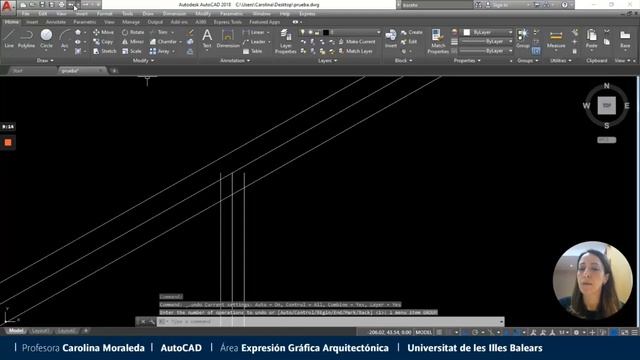640x360 pixels.
Task: Click the Mirror tool
Action: tap(133, 42)
